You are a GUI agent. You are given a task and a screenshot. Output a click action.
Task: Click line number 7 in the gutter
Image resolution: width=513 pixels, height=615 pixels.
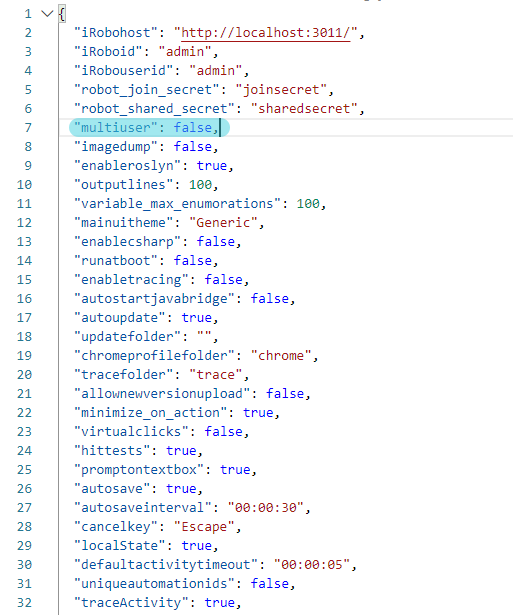(28, 128)
